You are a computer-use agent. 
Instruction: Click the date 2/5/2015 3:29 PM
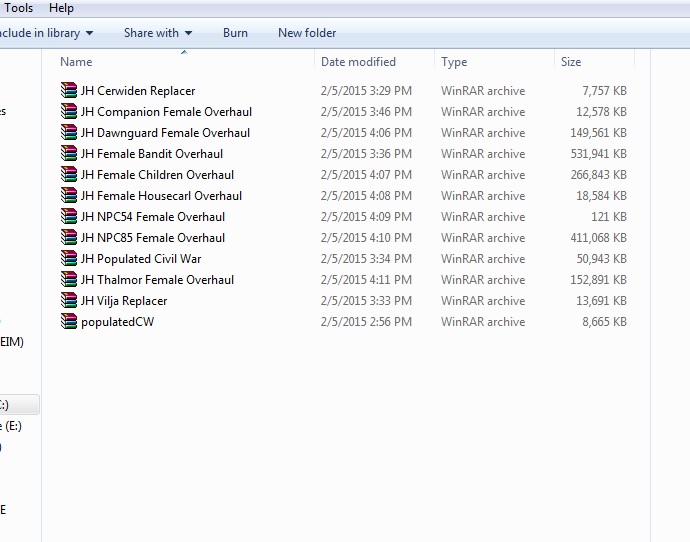pos(366,91)
